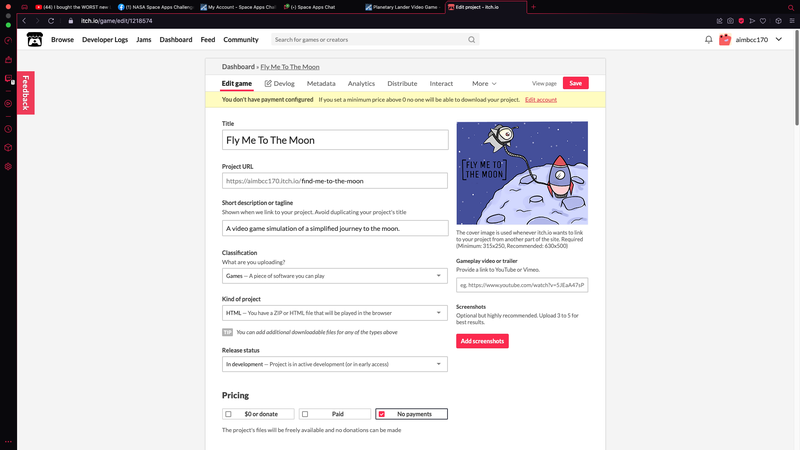Switch to the Distribute tab
The image size is (800, 450).
tap(402, 83)
